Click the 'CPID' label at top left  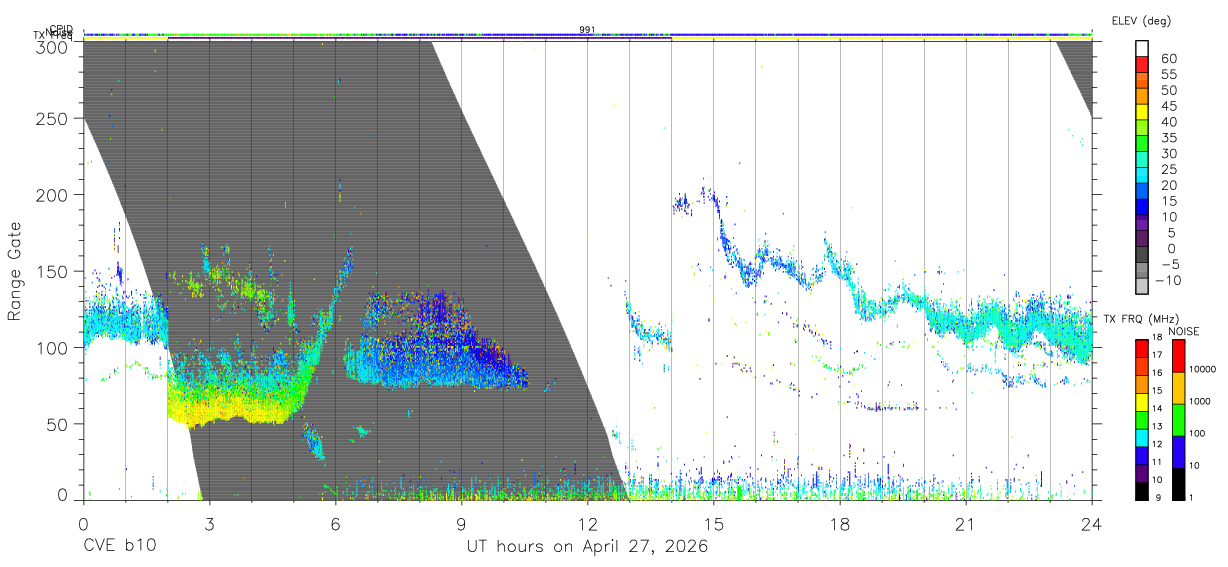click(61, 30)
